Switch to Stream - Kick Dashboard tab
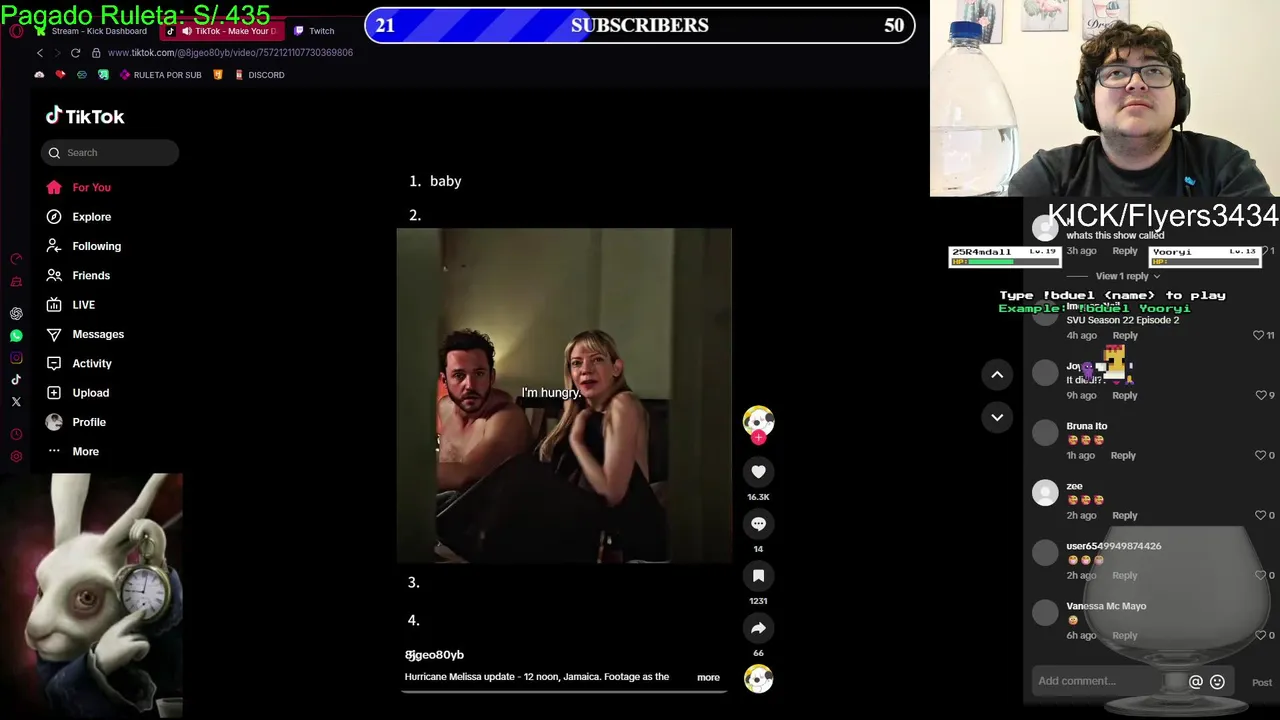The width and height of the screenshot is (1280, 720). pos(91,31)
